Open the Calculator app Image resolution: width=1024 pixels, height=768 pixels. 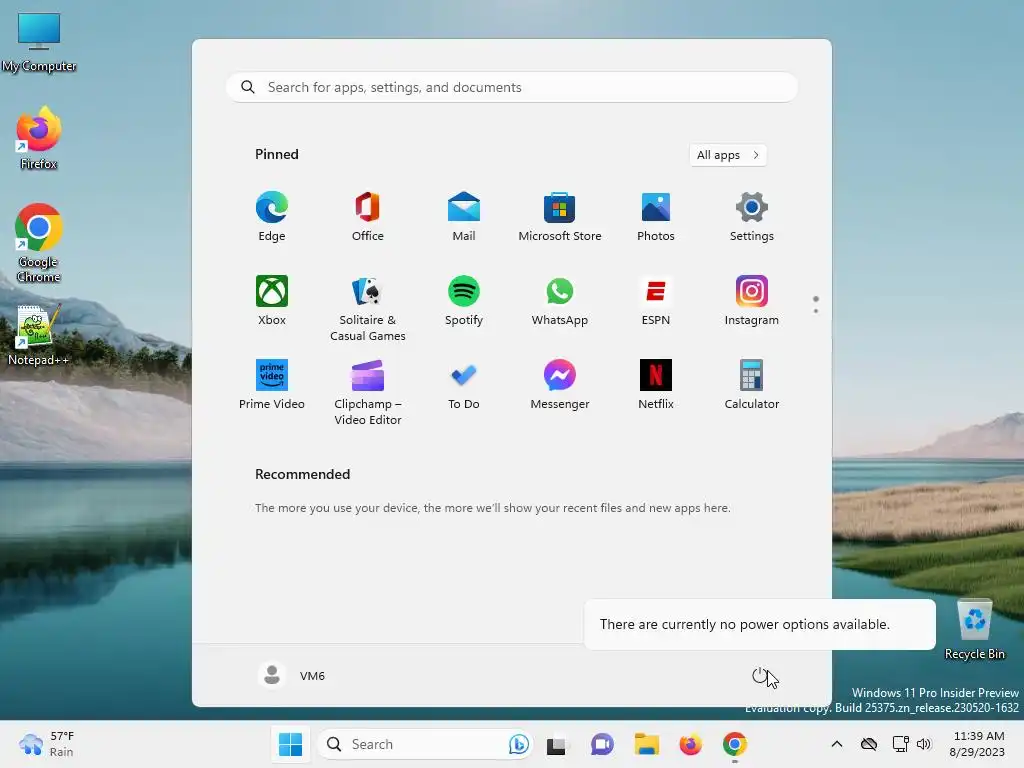pyautogui.click(x=752, y=385)
